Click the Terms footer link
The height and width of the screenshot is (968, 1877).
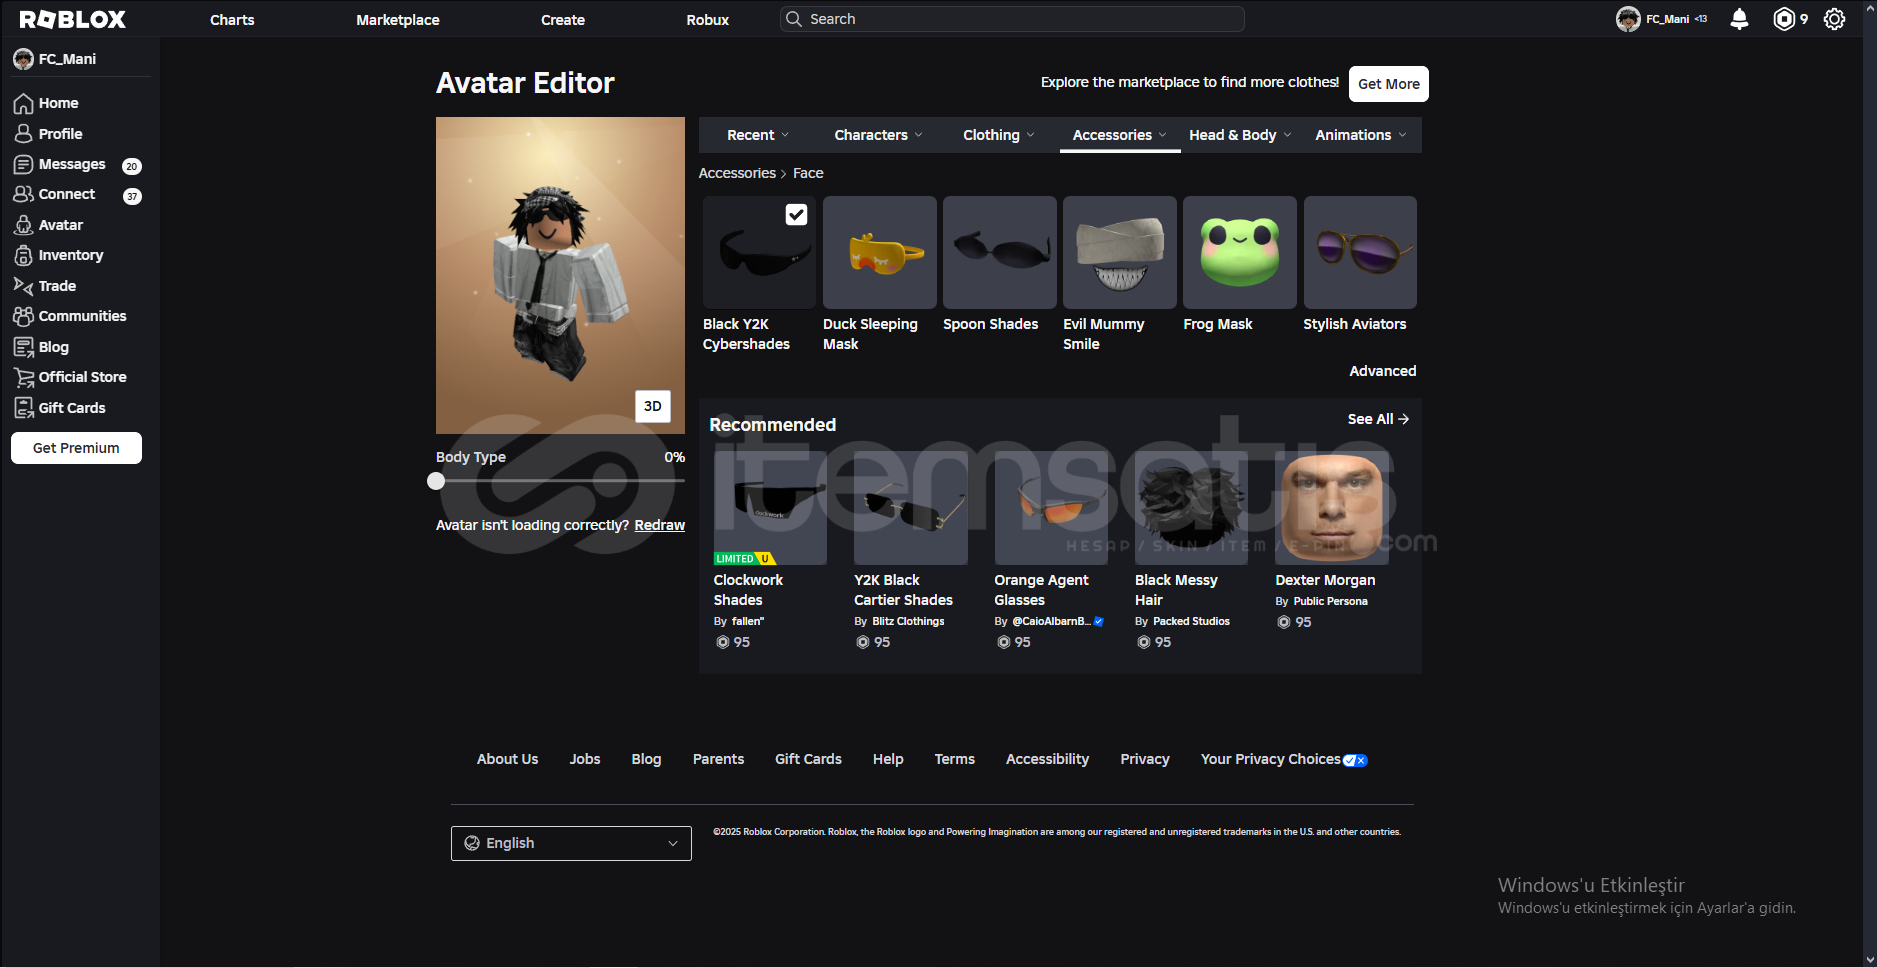click(954, 759)
